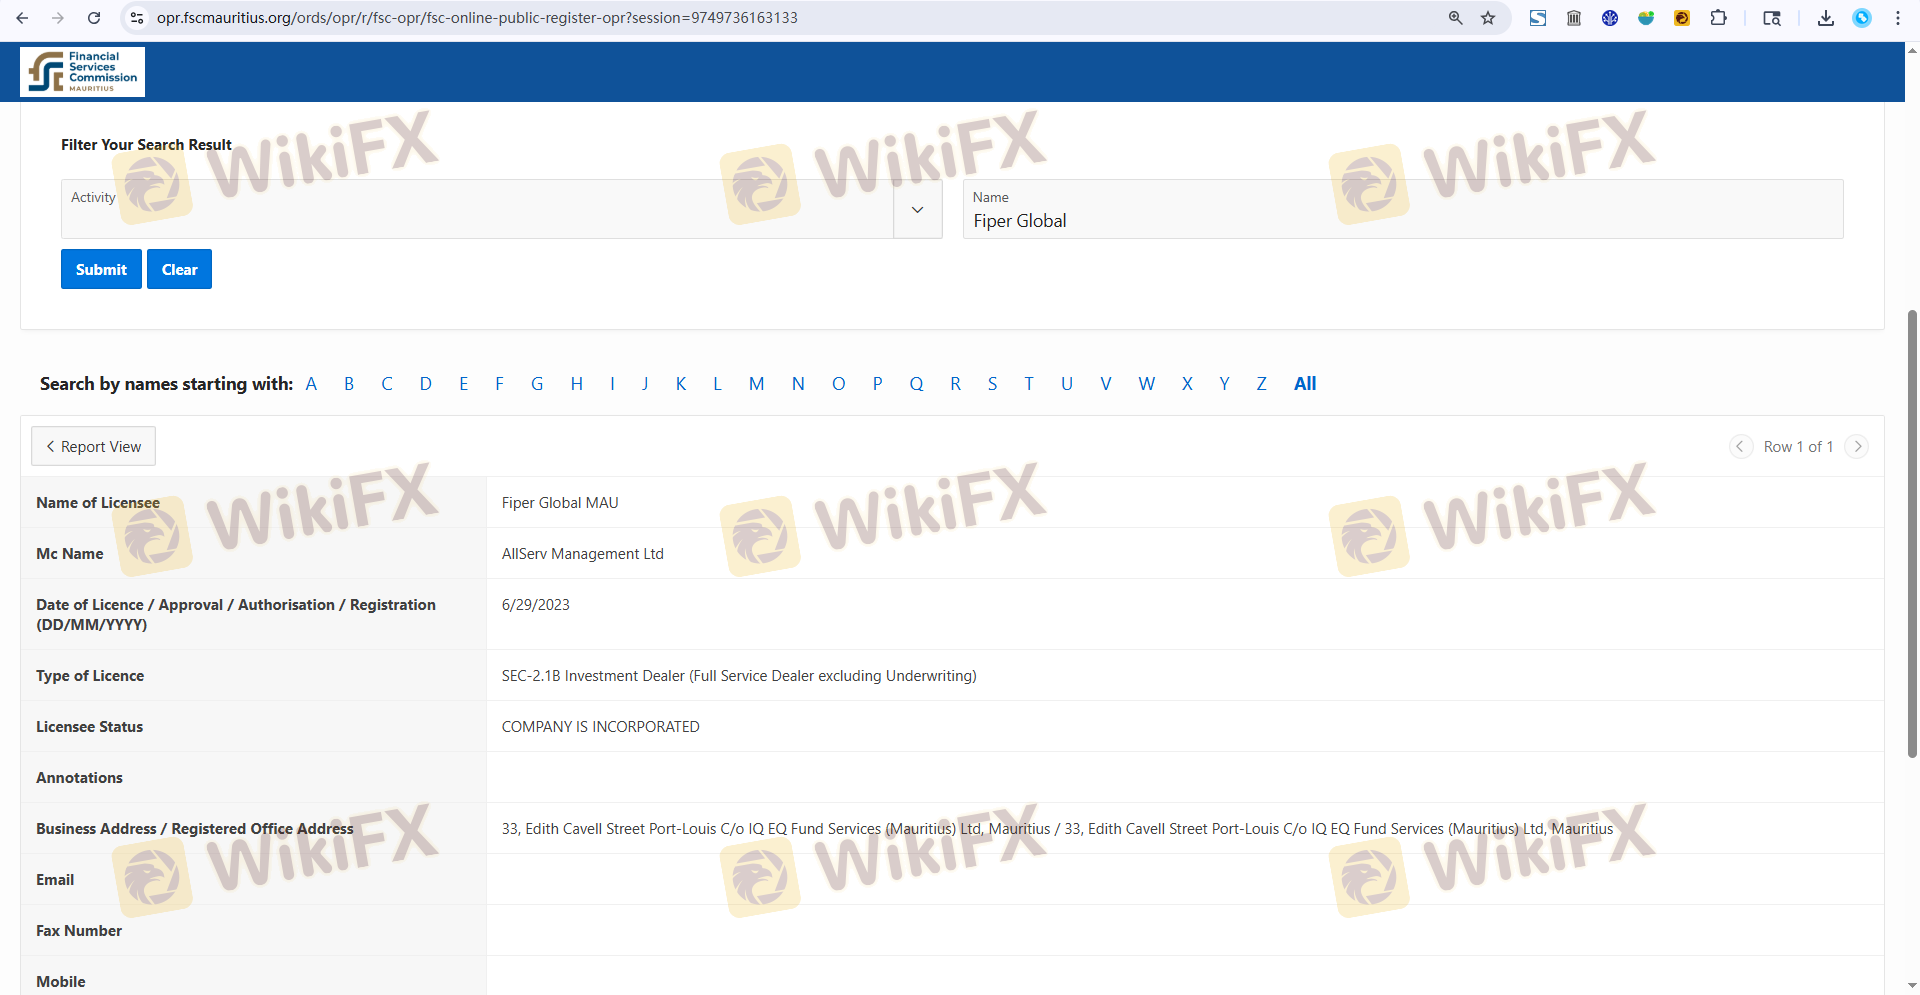
Task: Expand the Activity dropdown arrow
Action: tap(918, 209)
